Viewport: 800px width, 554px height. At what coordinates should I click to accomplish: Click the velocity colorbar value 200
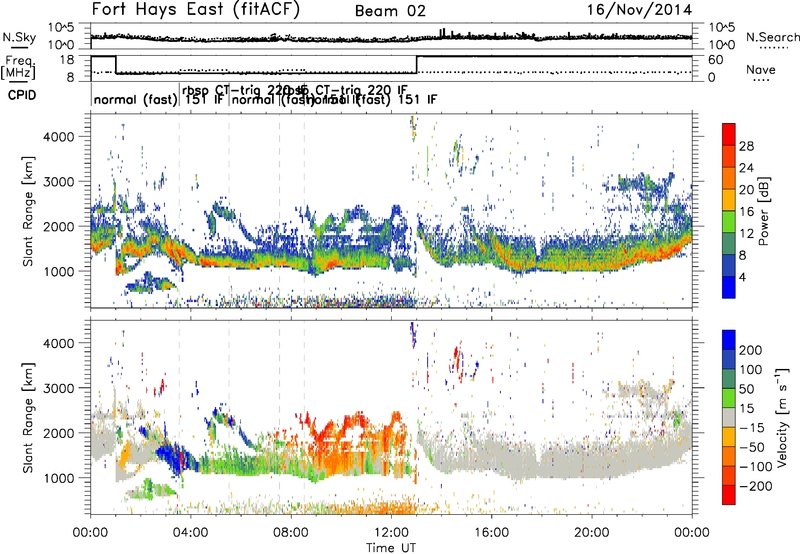click(750, 350)
